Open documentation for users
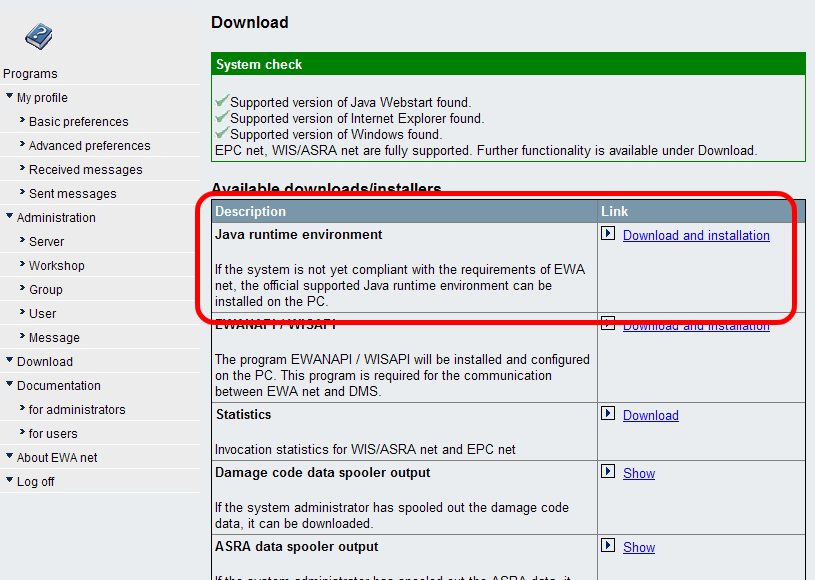Image resolution: width=815 pixels, height=580 pixels. [x=53, y=433]
